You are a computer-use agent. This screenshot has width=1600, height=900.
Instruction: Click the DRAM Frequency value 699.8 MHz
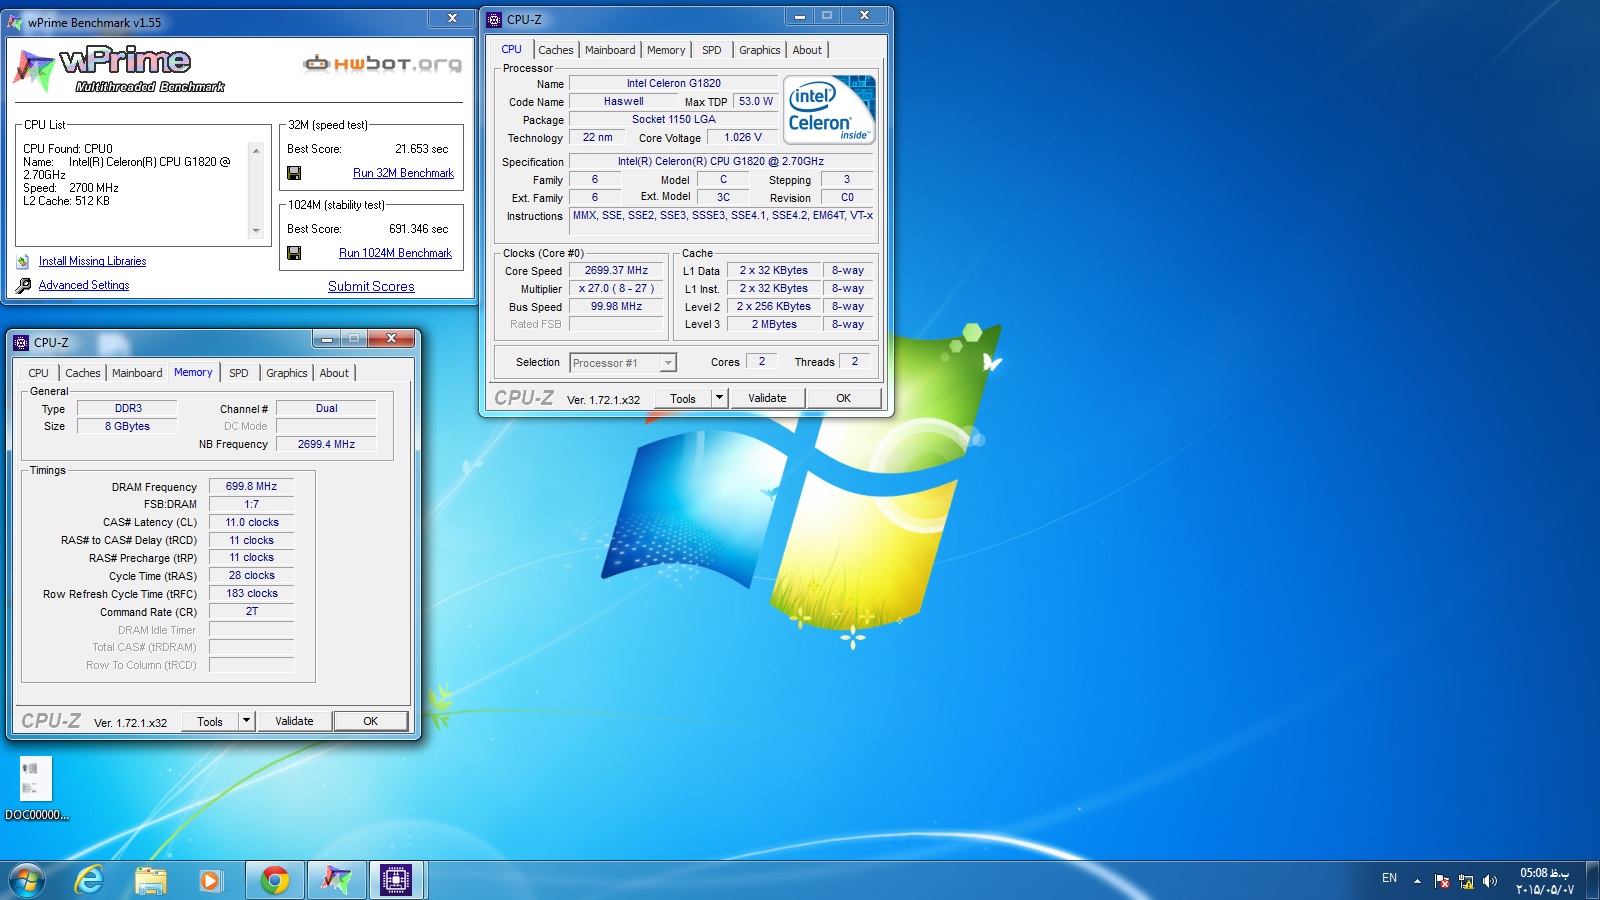click(251, 486)
